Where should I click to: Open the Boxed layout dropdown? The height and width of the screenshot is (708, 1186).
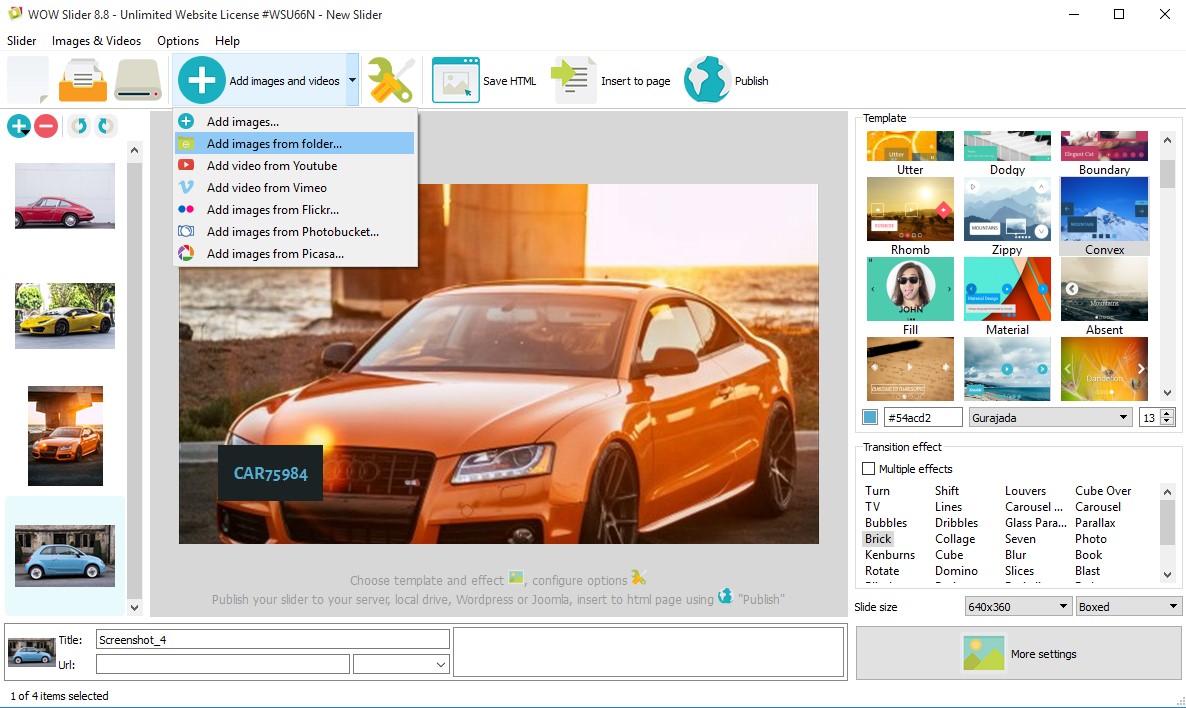[x=1128, y=606]
